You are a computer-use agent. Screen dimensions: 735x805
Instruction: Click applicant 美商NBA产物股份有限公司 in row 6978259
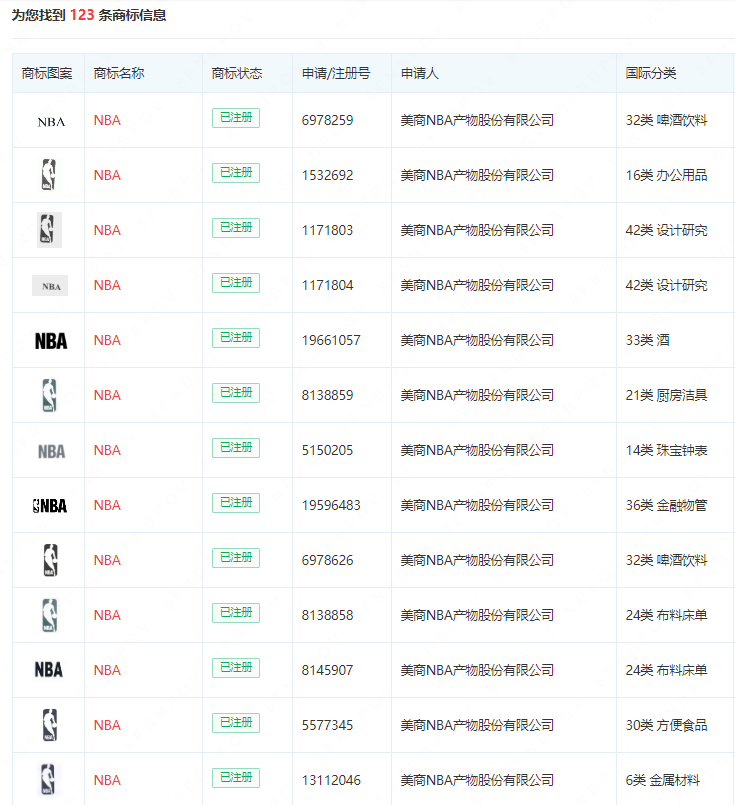click(477, 120)
